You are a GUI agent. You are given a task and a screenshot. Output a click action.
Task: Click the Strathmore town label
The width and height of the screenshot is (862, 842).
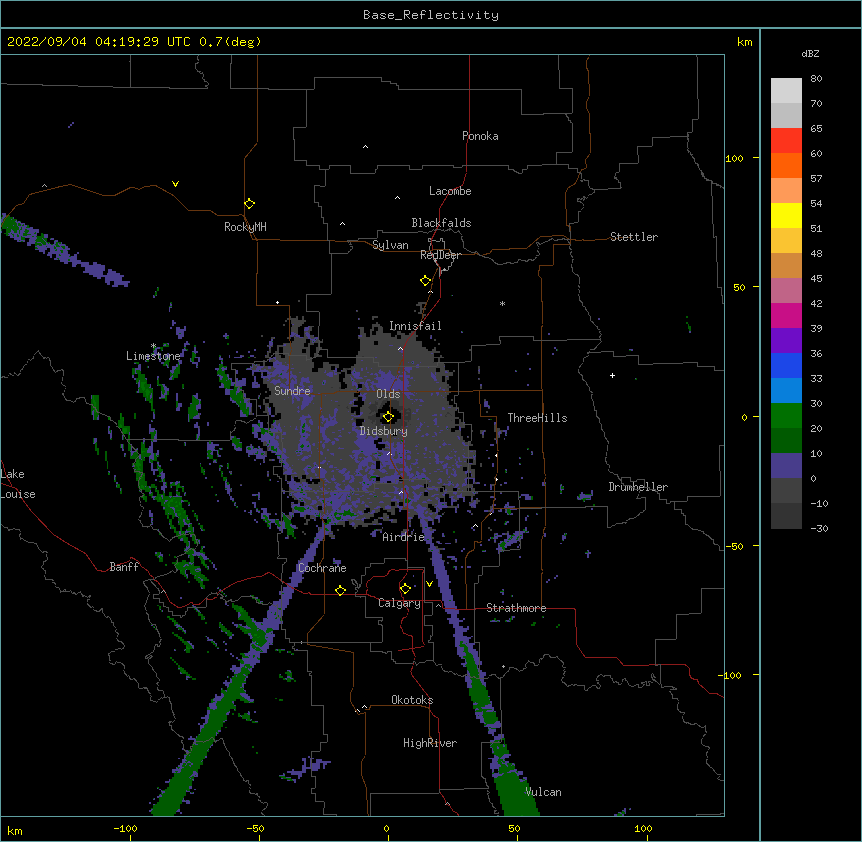516,608
